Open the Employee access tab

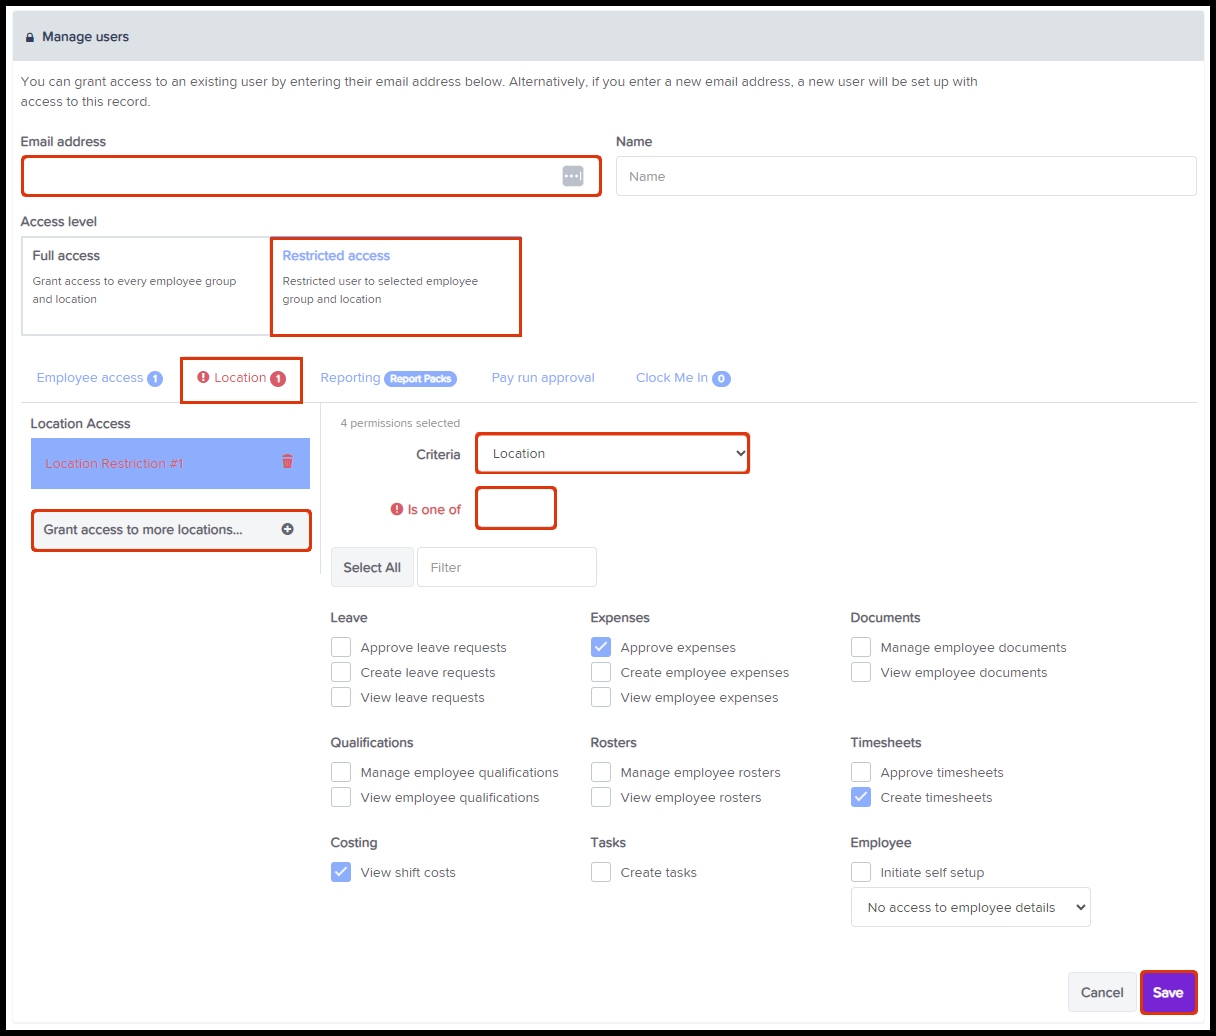[x=90, y=378]
